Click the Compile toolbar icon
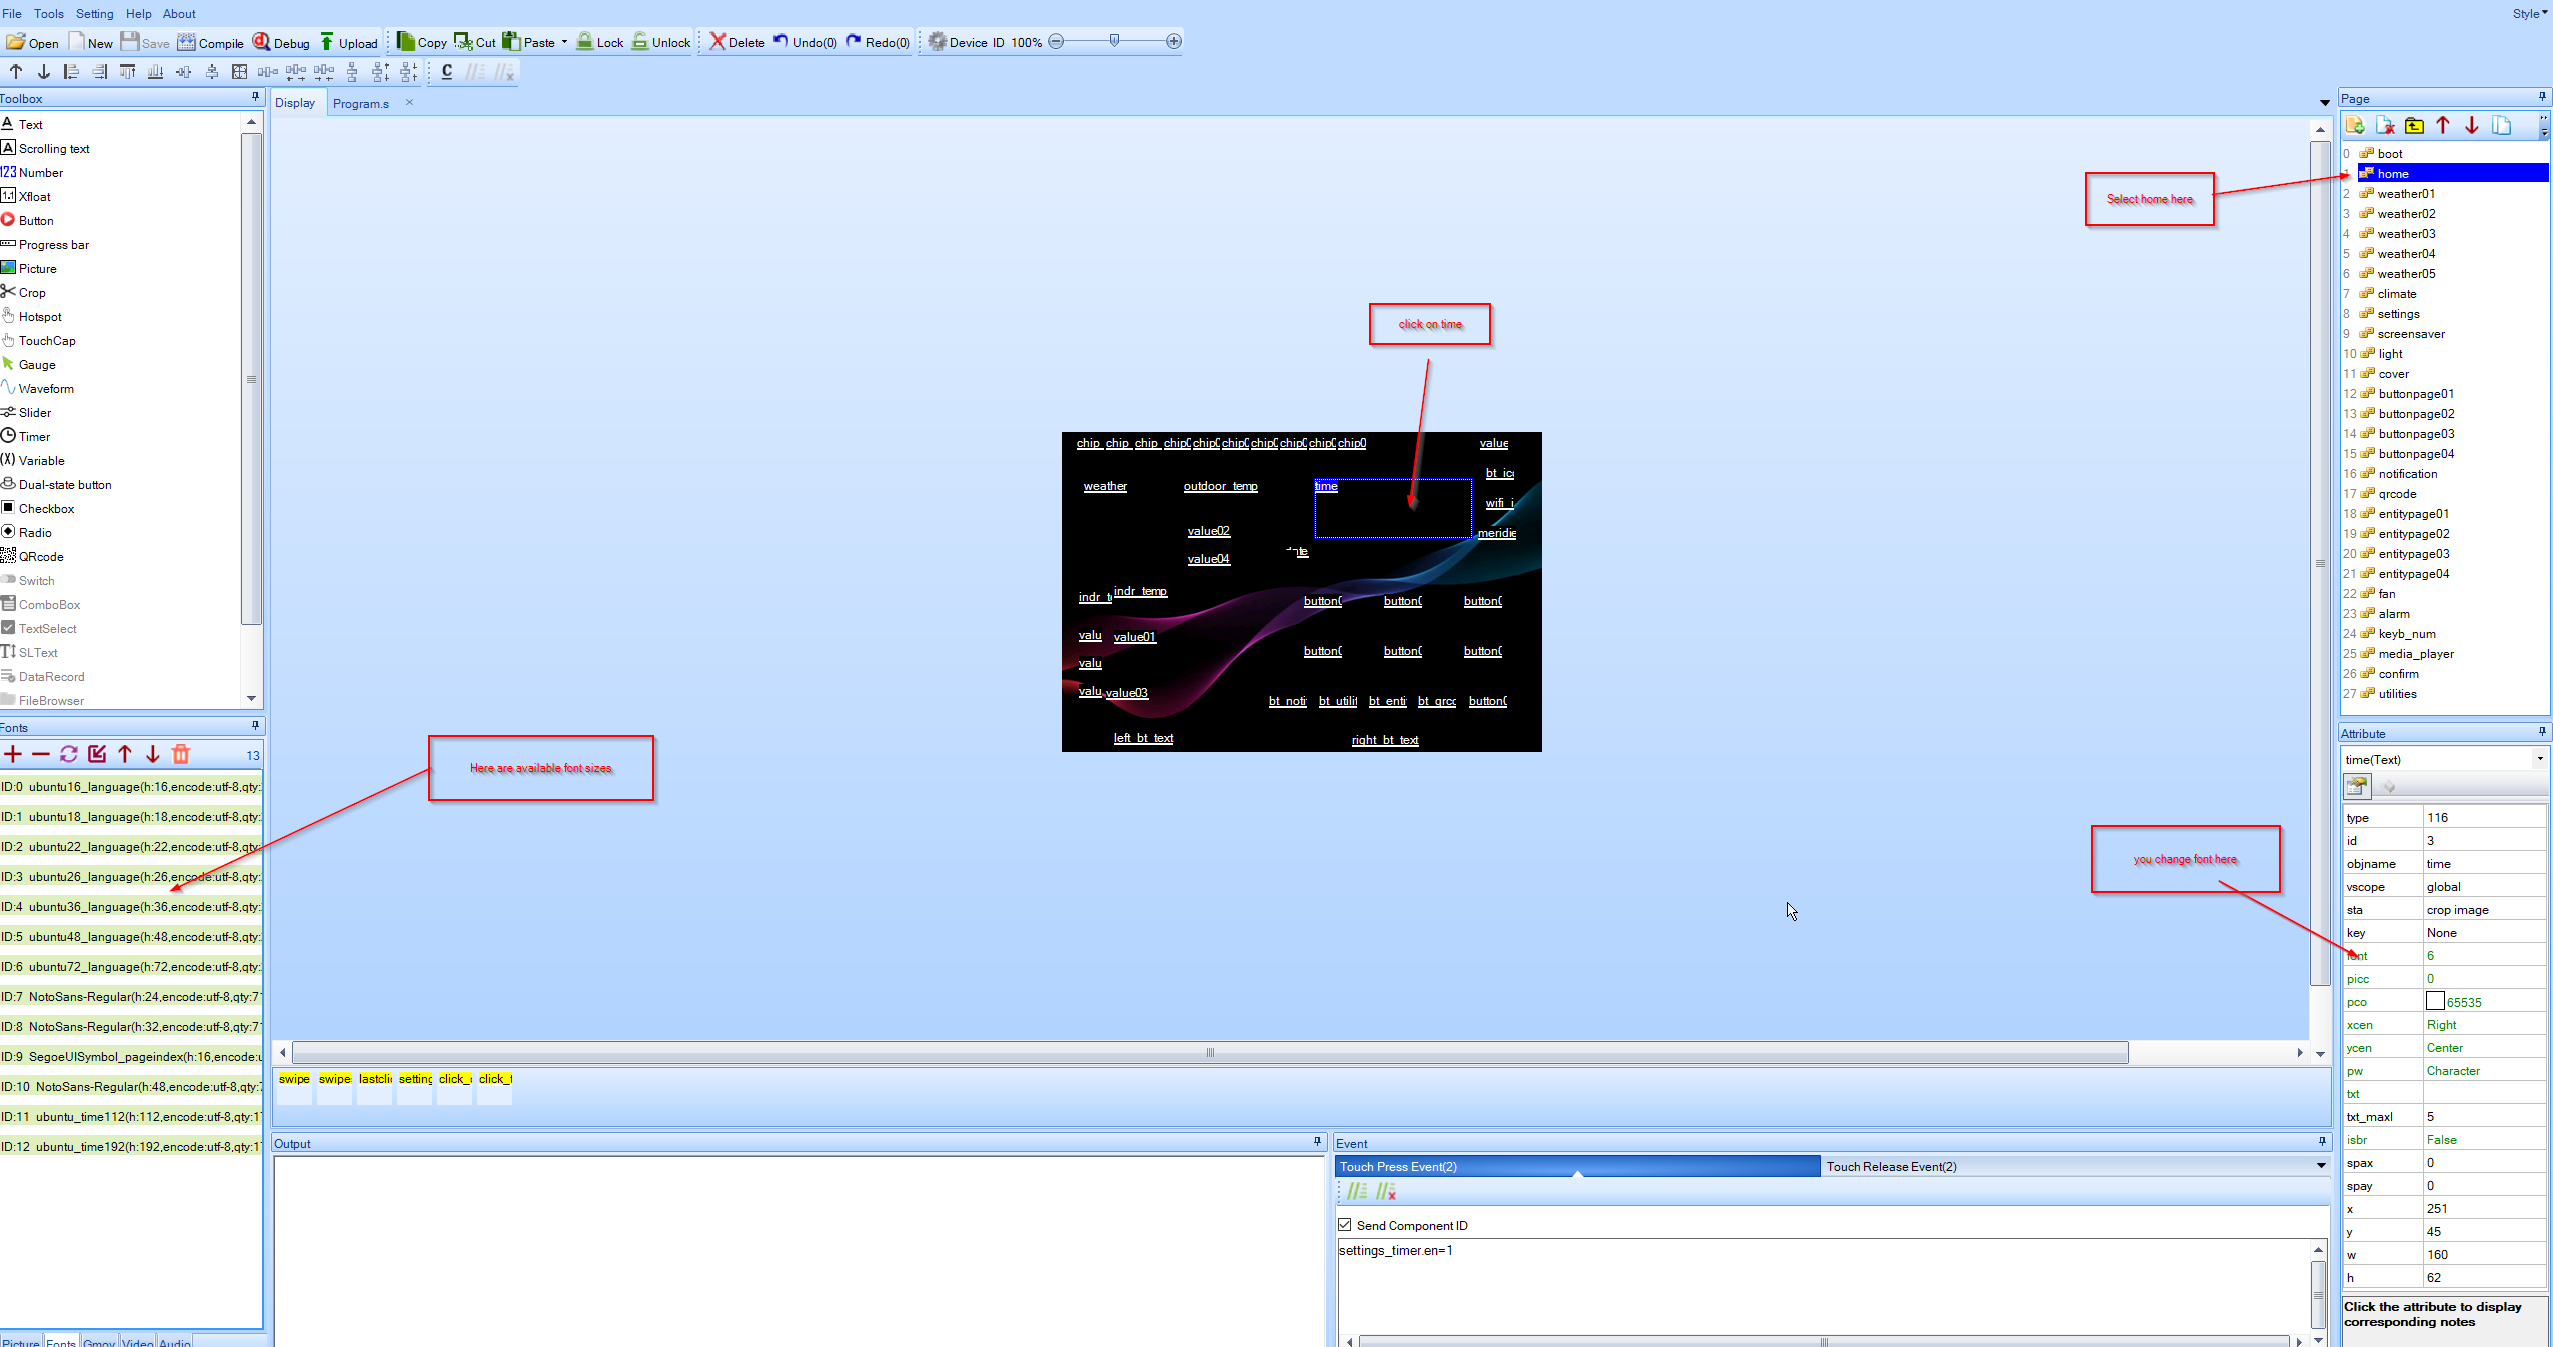Viewport: 2553px width, 1347px height. (187, 42)
